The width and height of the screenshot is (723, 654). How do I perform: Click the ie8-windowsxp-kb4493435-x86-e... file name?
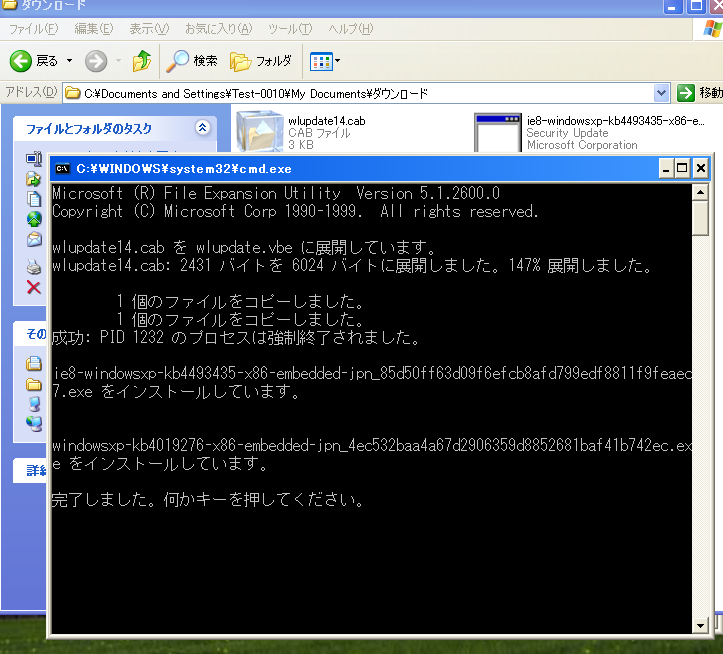(x=616, y=121)
